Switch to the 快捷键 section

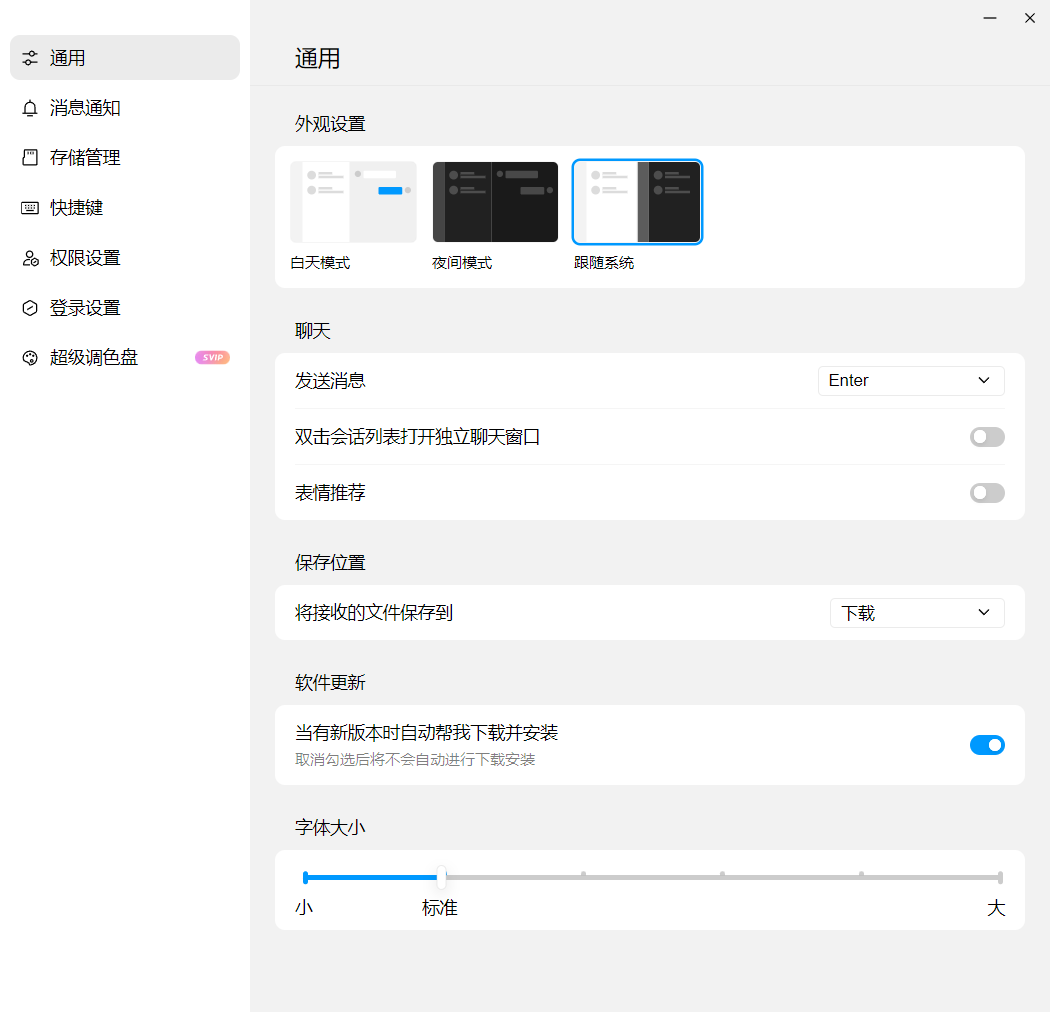(77, 208)
